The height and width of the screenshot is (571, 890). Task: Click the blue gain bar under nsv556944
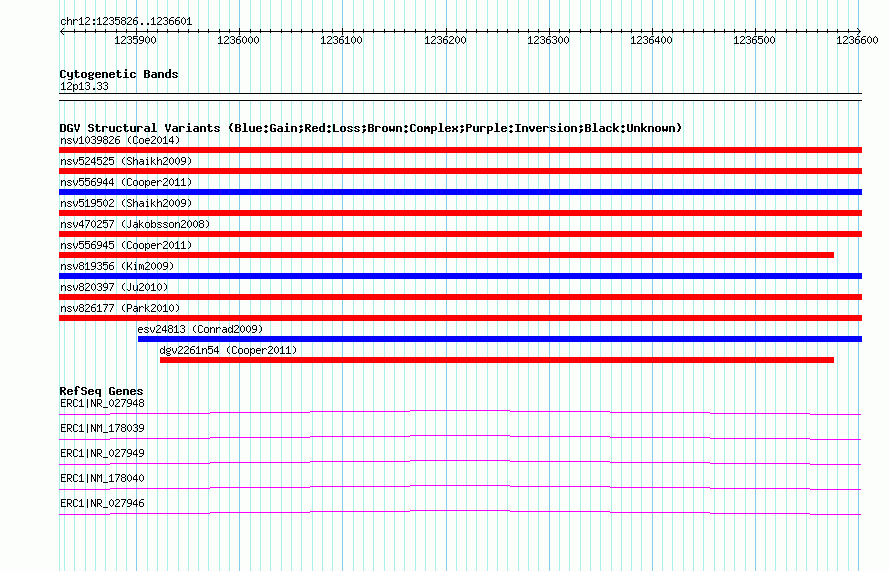tap(460, 192)
